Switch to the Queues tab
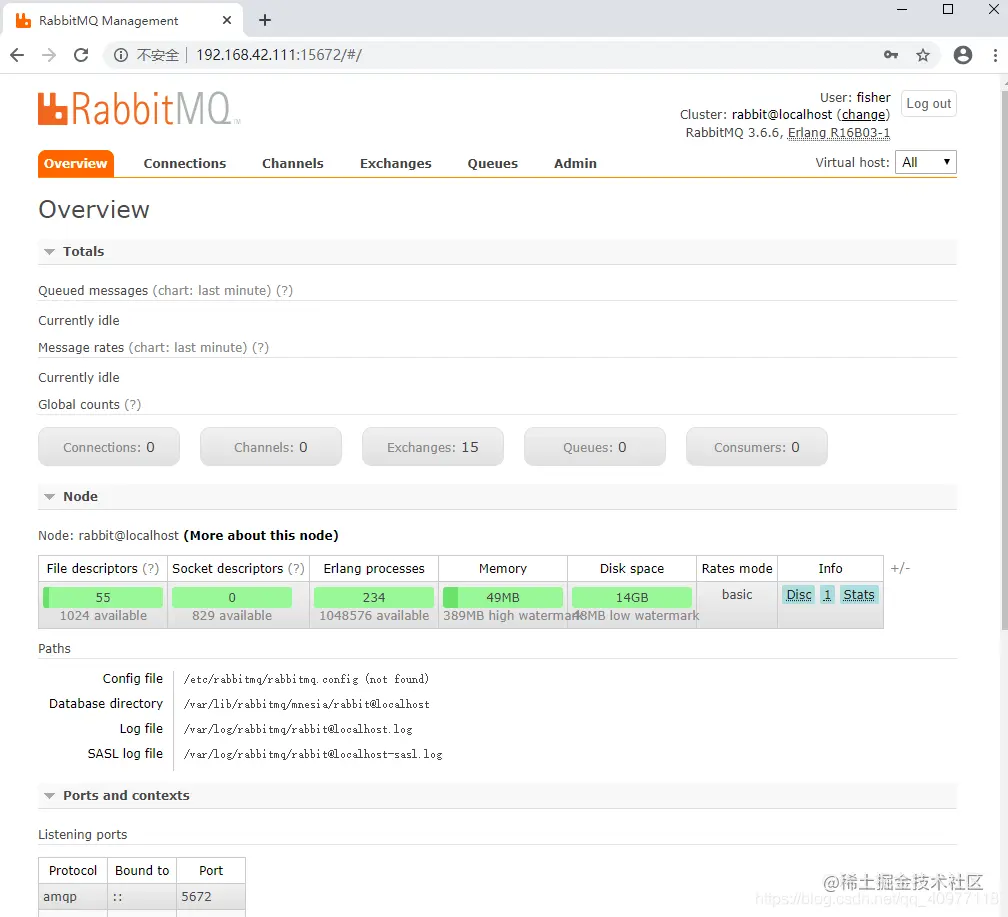The image size is (1008, 917). pos(492,163)
